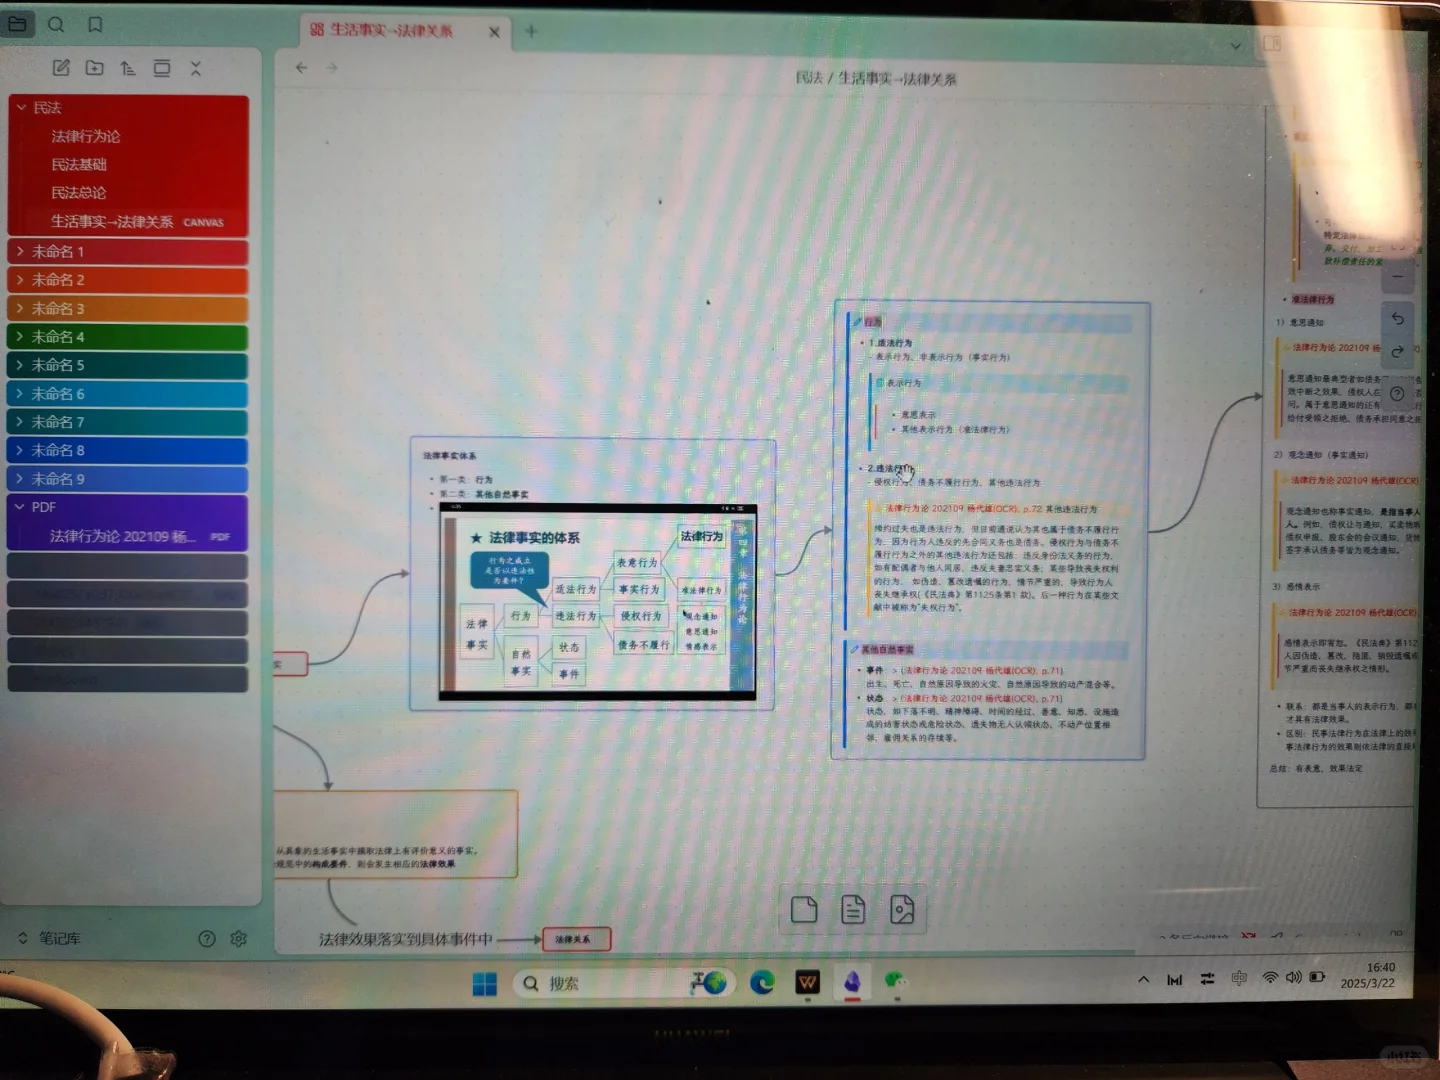Collapse the 民法 folder
Screen dimensions: 1440x1080
[128, 108]
